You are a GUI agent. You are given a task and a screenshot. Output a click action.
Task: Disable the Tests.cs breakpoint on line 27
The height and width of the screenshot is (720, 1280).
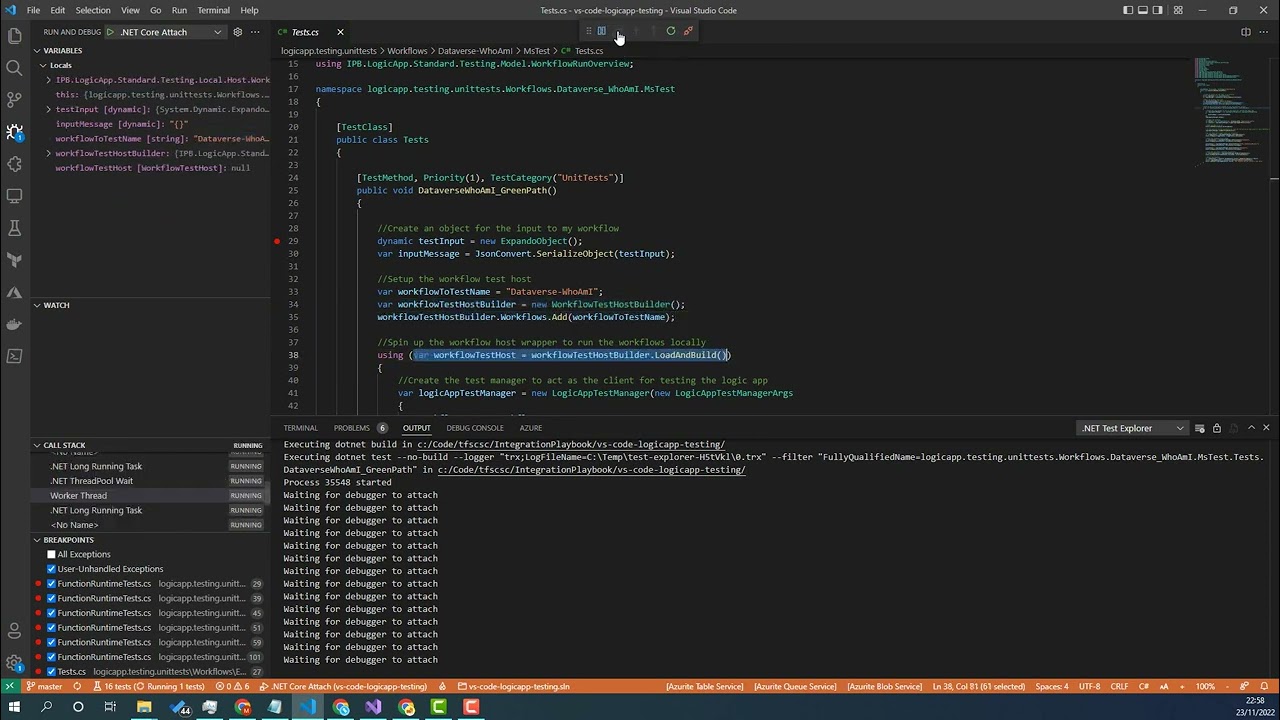(51, 672)
